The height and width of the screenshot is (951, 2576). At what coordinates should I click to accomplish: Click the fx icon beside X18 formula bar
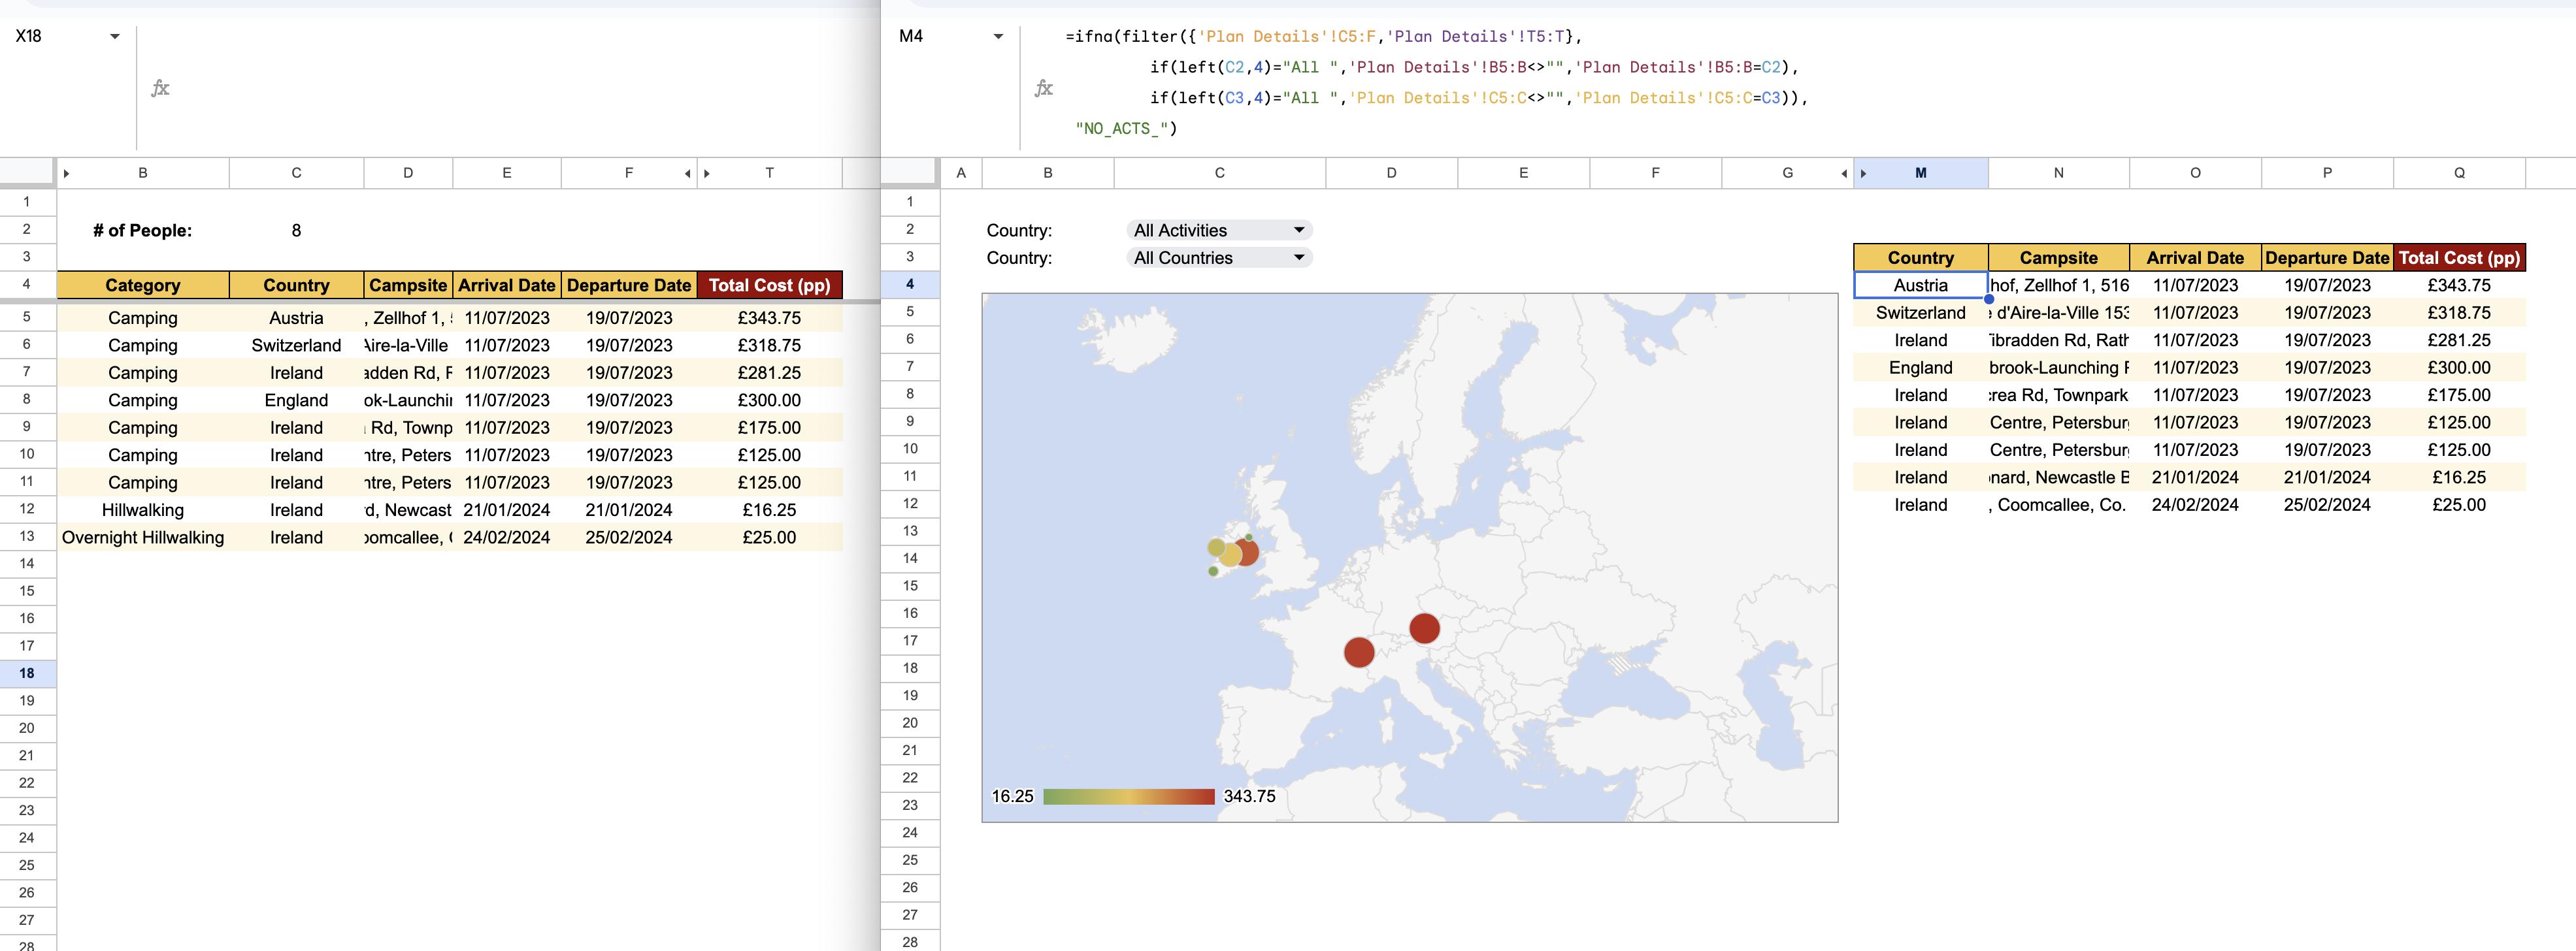160,88
